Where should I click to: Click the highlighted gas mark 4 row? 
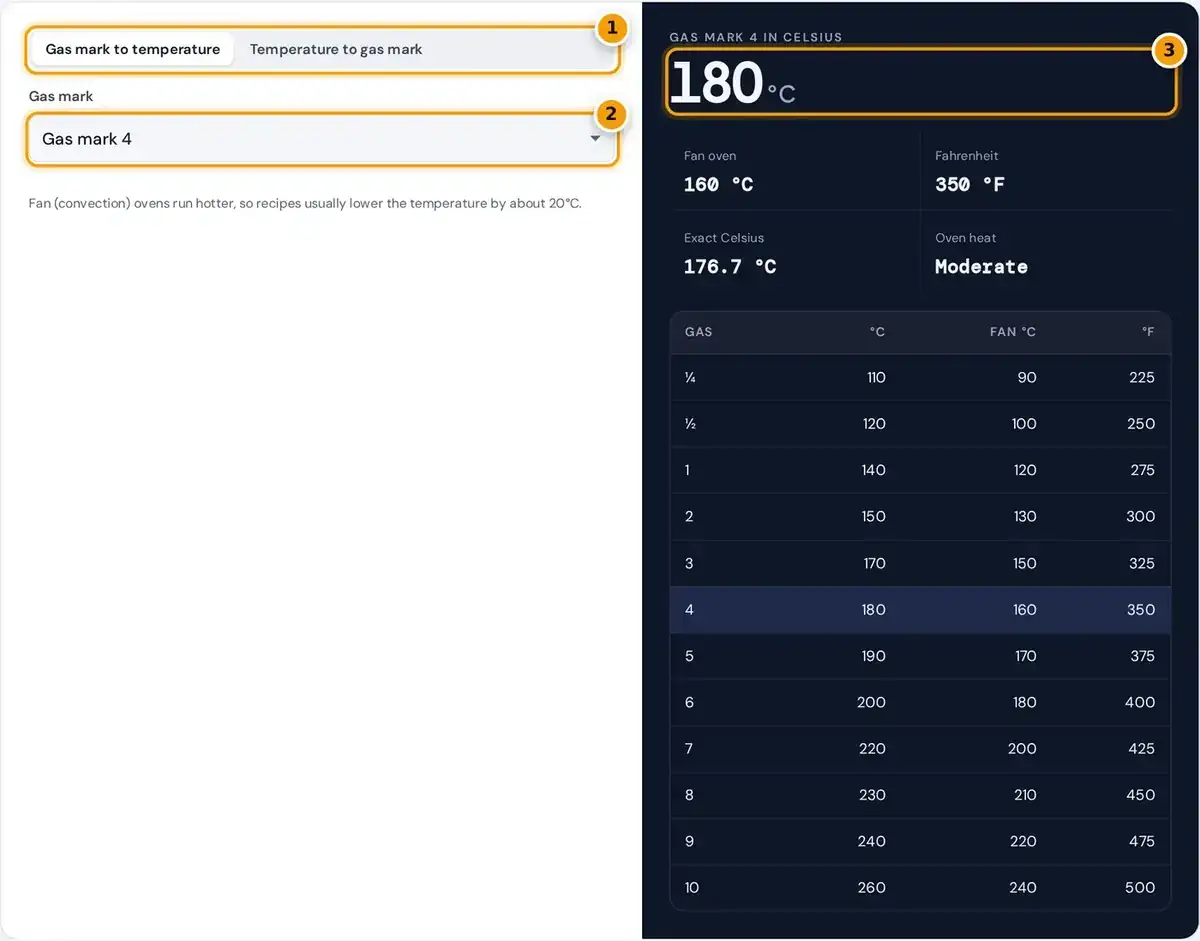[x=920, y=610]
